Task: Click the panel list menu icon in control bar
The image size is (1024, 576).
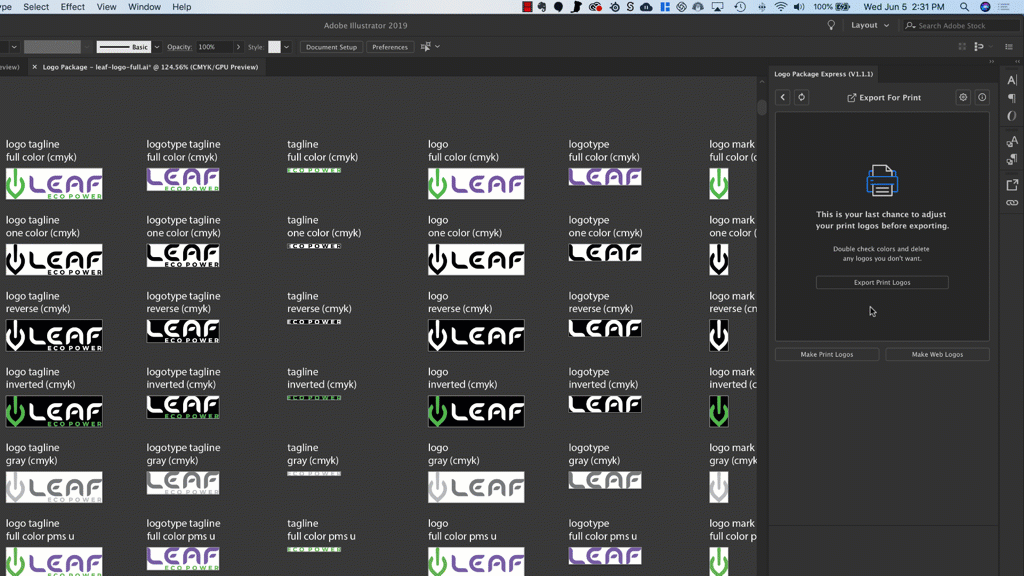Action: pos(1009,46)
